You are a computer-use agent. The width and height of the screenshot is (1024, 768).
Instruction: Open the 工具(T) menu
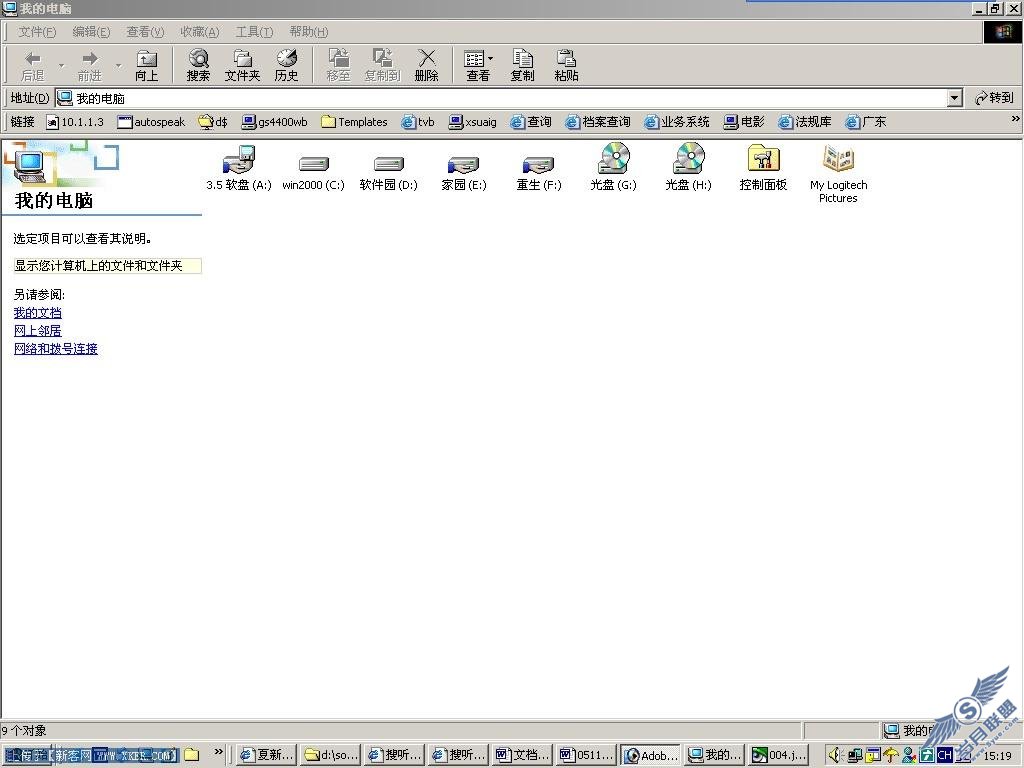254,31
